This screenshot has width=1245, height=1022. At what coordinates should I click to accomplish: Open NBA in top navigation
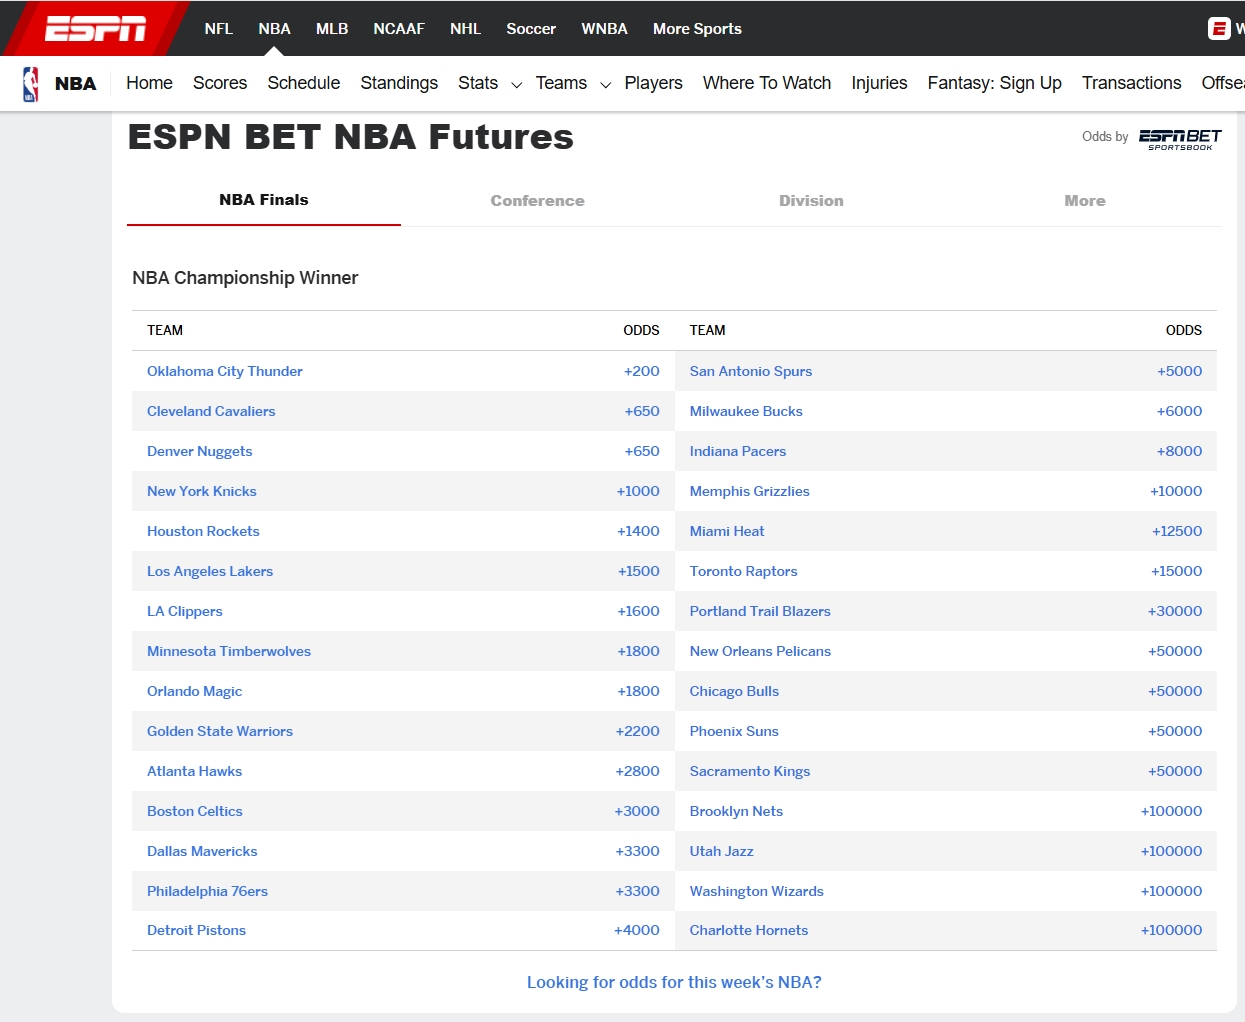pyautogui.click(x=274, y=29)
